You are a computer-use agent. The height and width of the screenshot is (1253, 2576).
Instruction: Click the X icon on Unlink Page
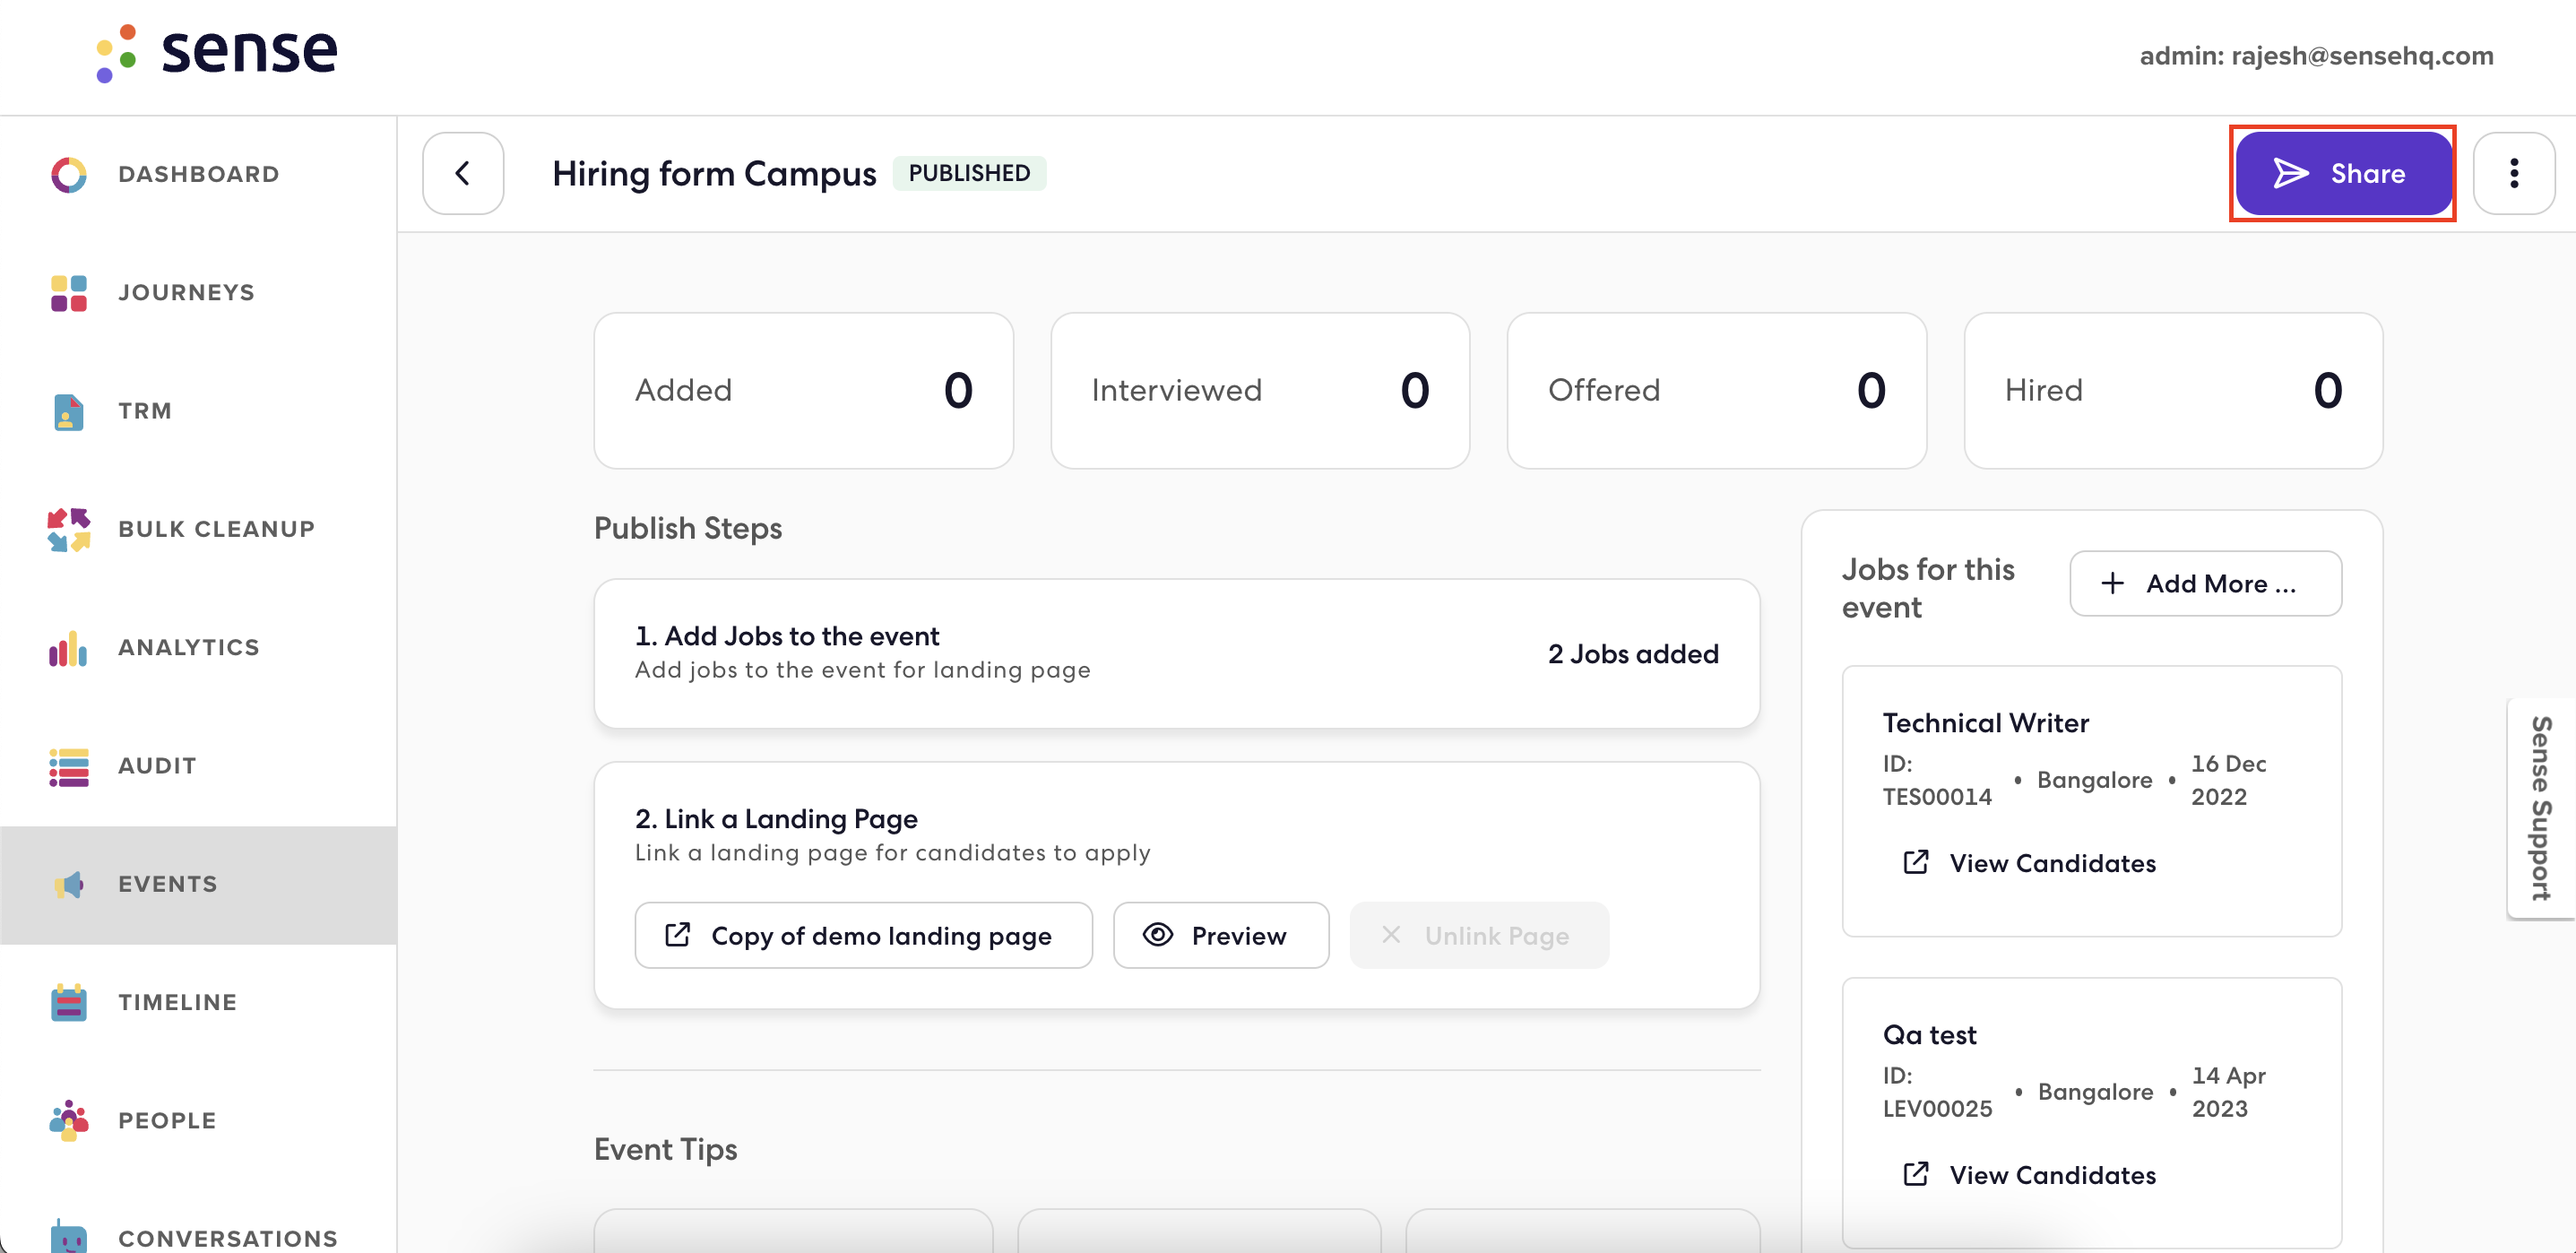[x=1391, y=935]
